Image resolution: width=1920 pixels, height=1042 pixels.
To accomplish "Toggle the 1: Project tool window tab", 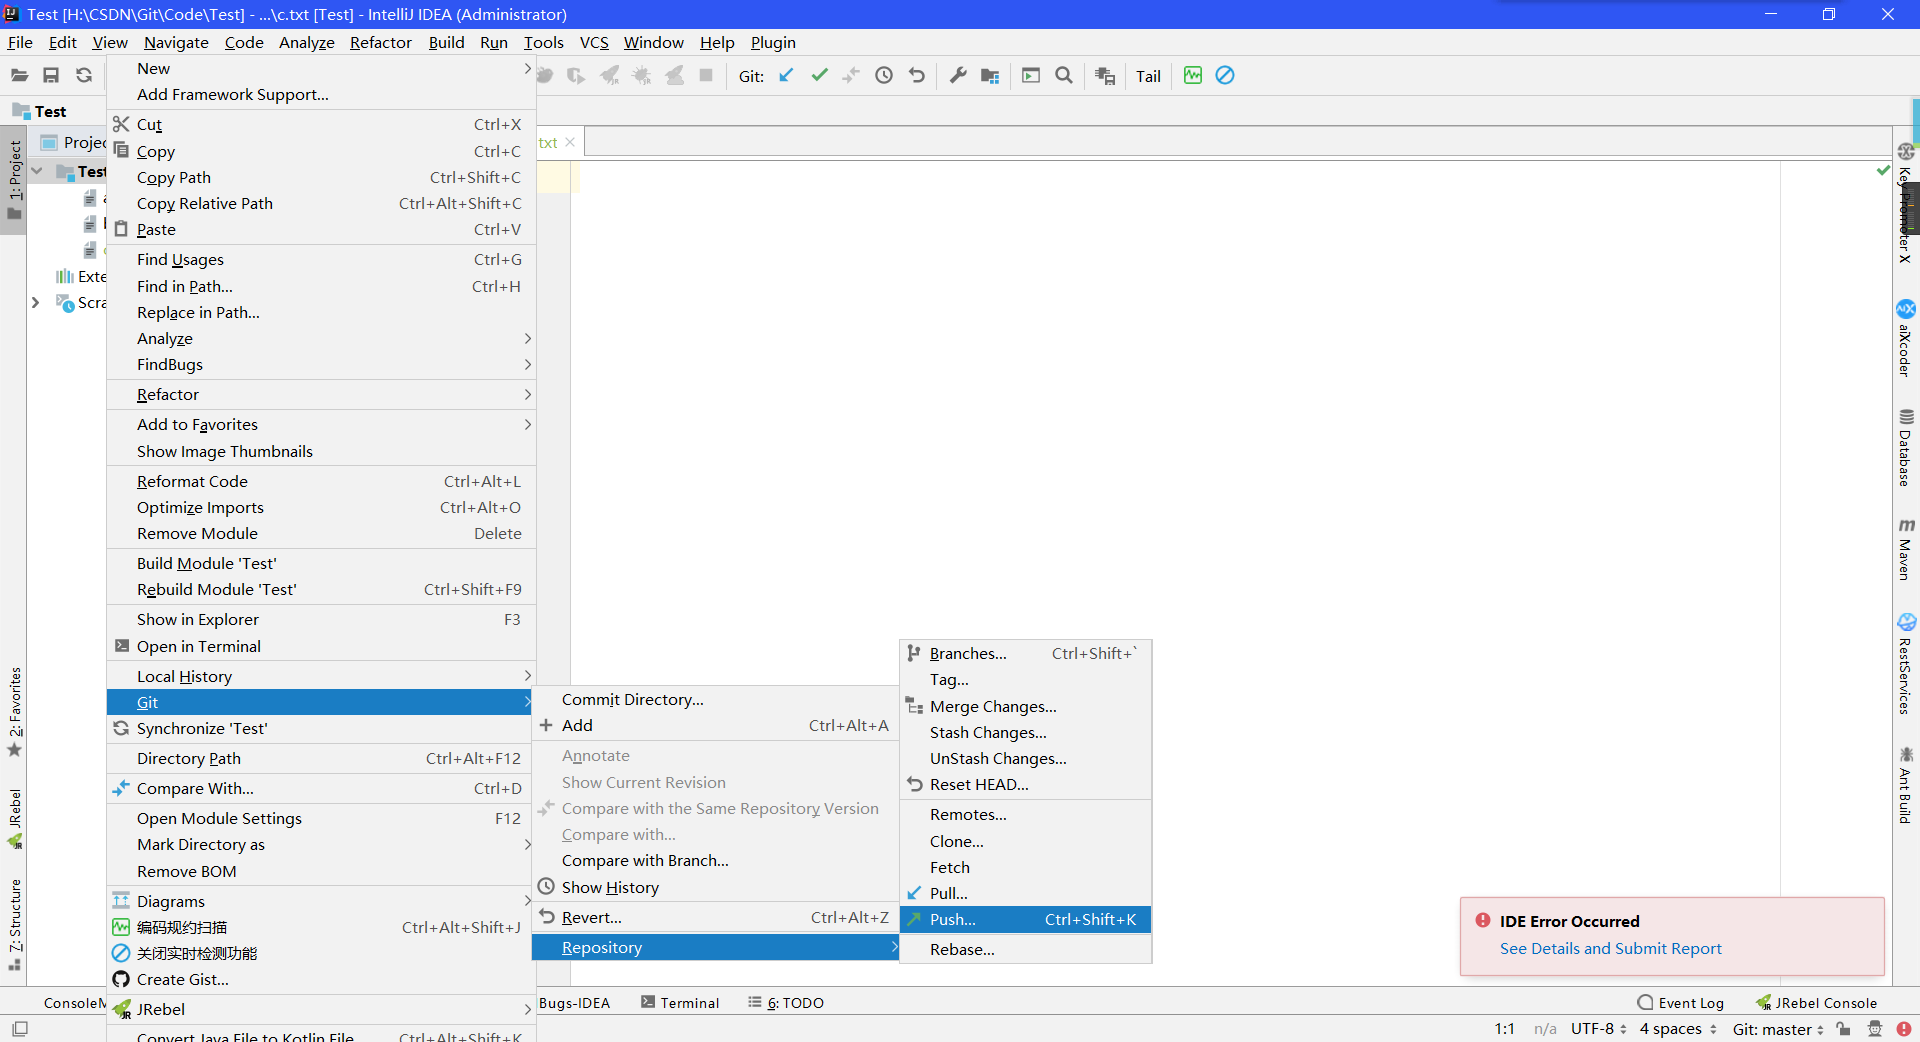I will tap(14, 180).
